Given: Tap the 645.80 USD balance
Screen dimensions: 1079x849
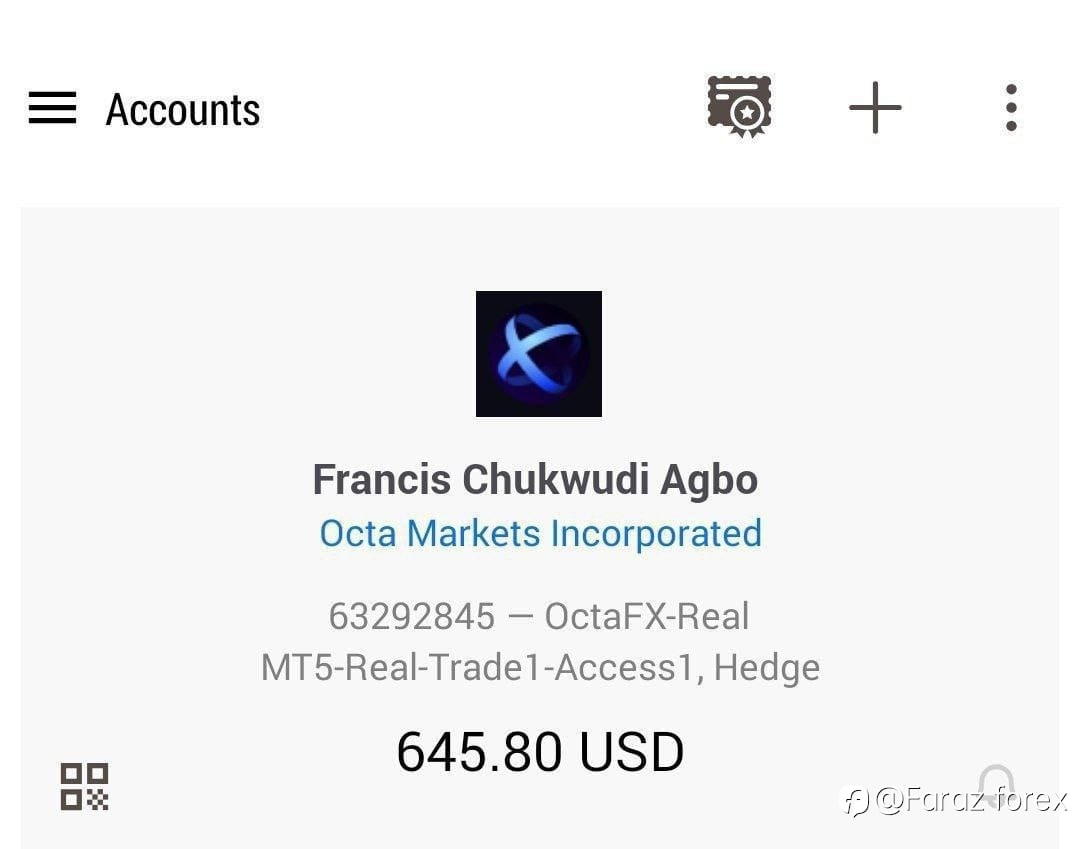Looking at the screenshot, I should 540,751.
